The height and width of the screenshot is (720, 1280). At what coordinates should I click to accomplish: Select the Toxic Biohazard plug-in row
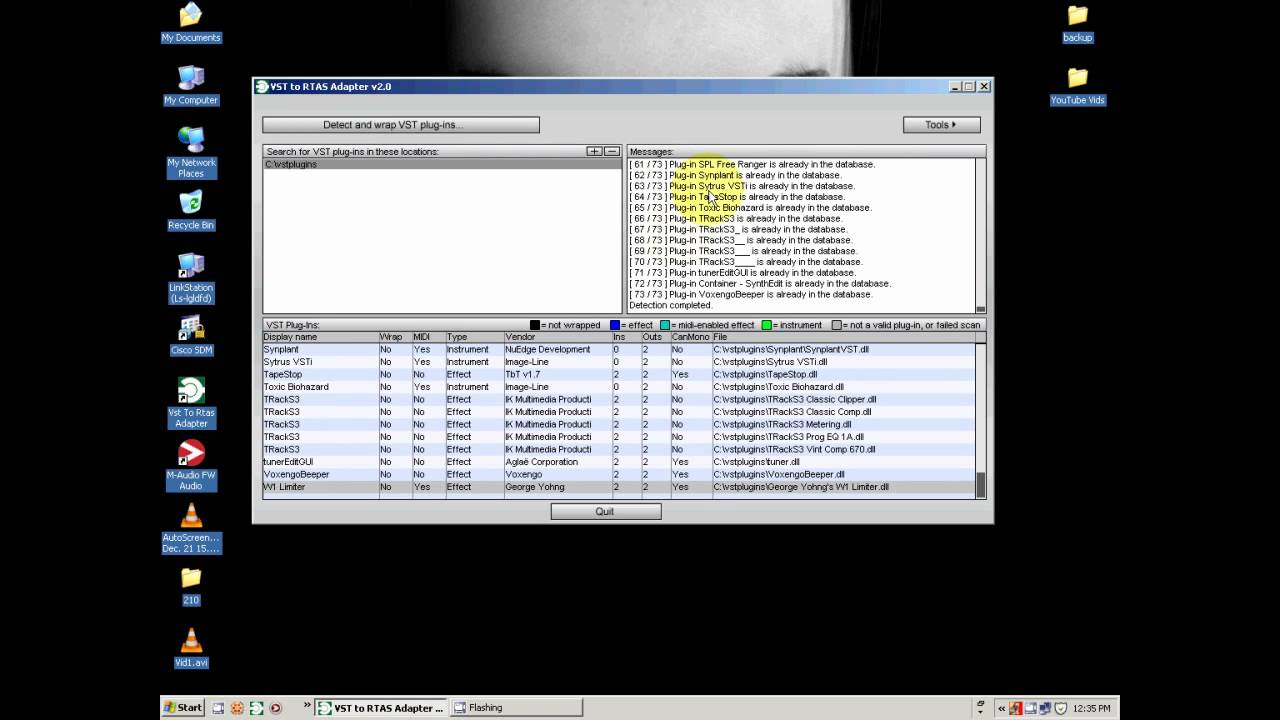619,387
